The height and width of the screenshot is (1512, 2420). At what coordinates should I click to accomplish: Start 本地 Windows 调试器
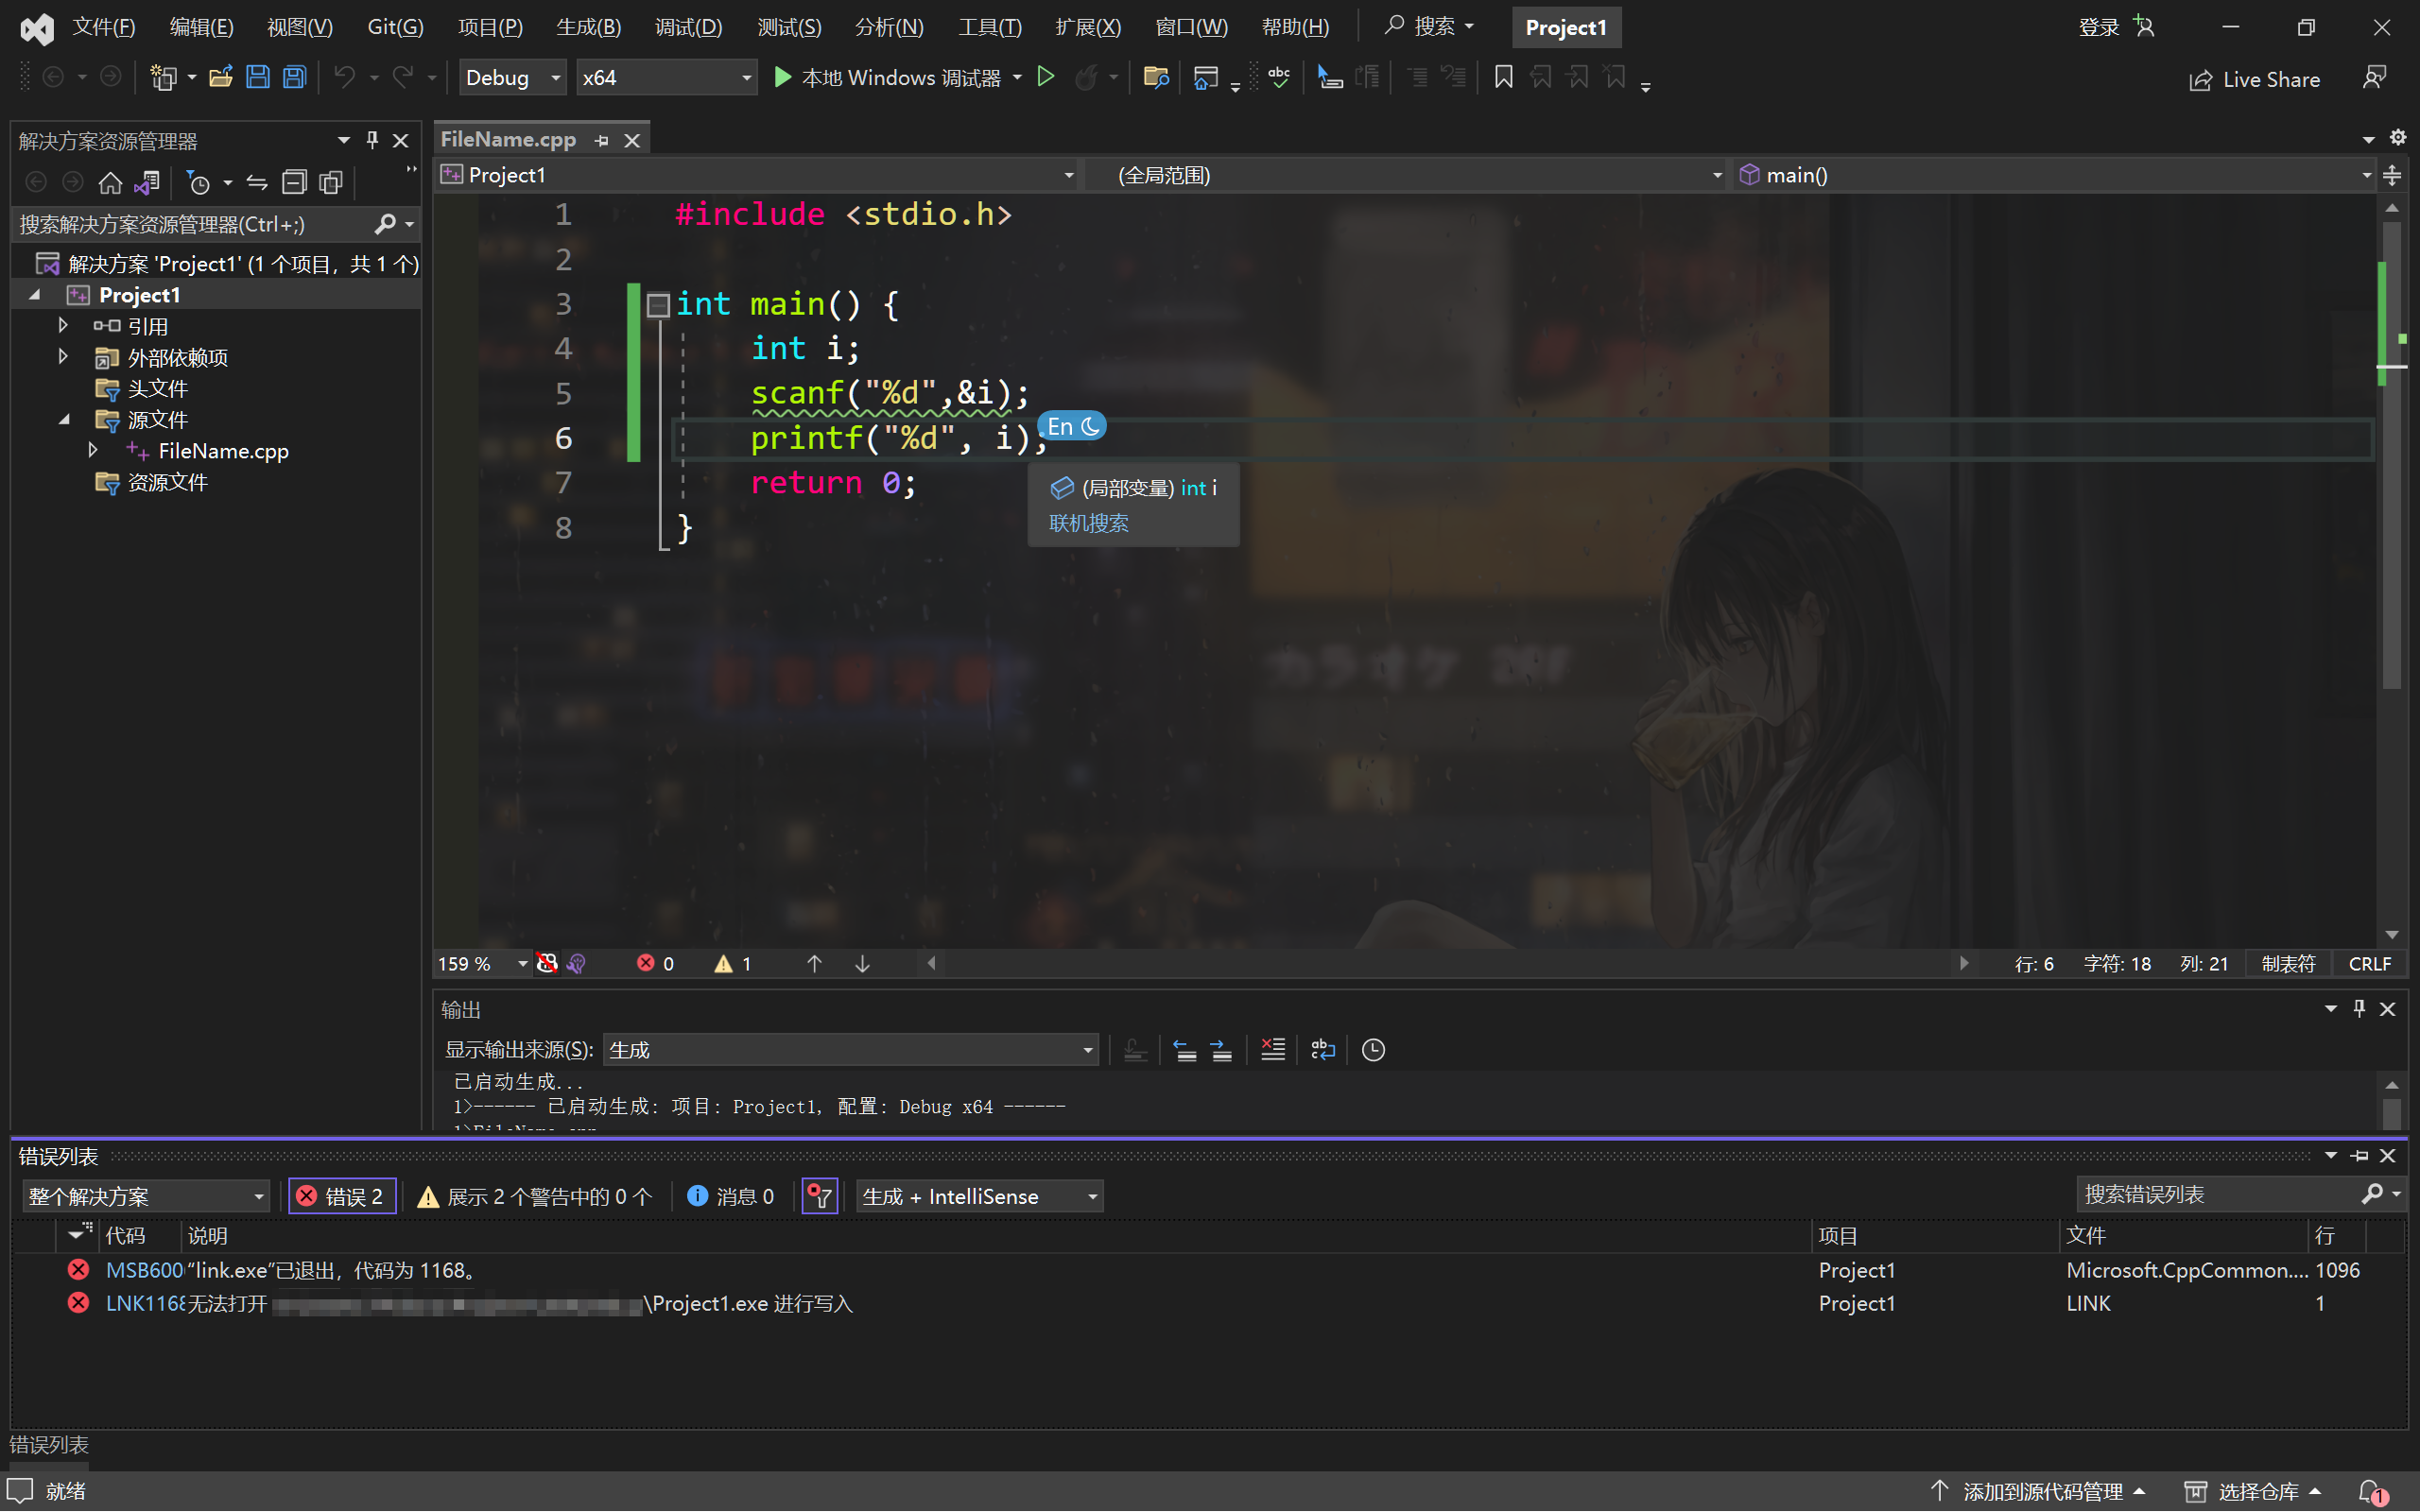(x=887, y=77)
